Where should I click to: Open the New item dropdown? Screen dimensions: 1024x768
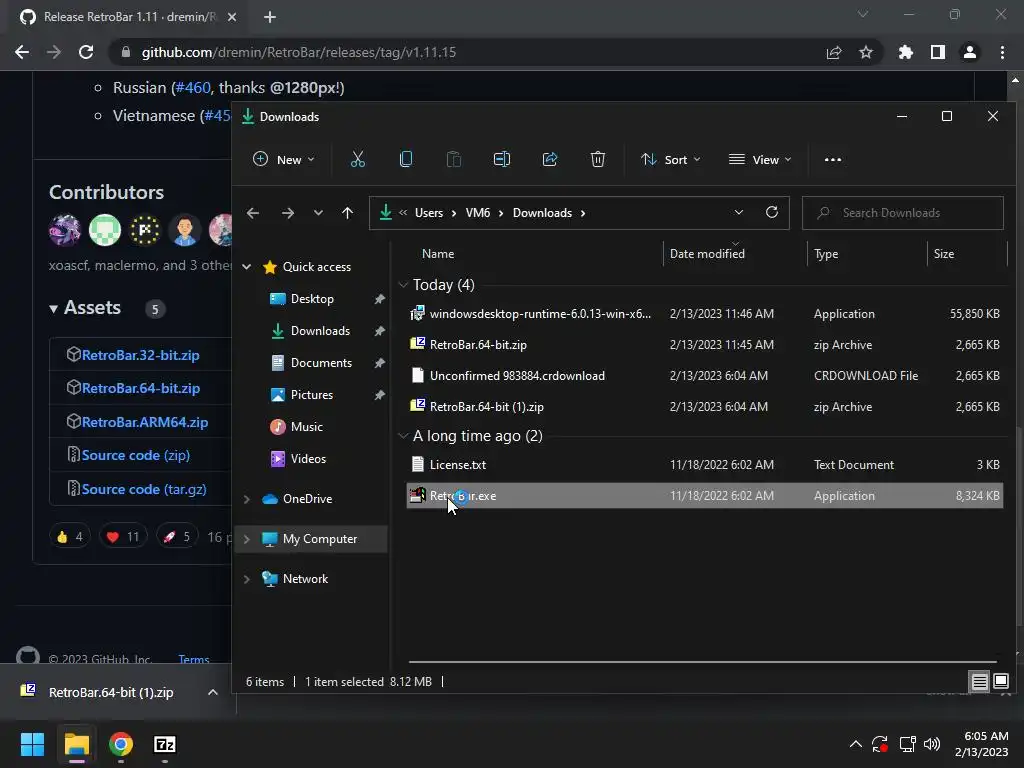(283, 159)
